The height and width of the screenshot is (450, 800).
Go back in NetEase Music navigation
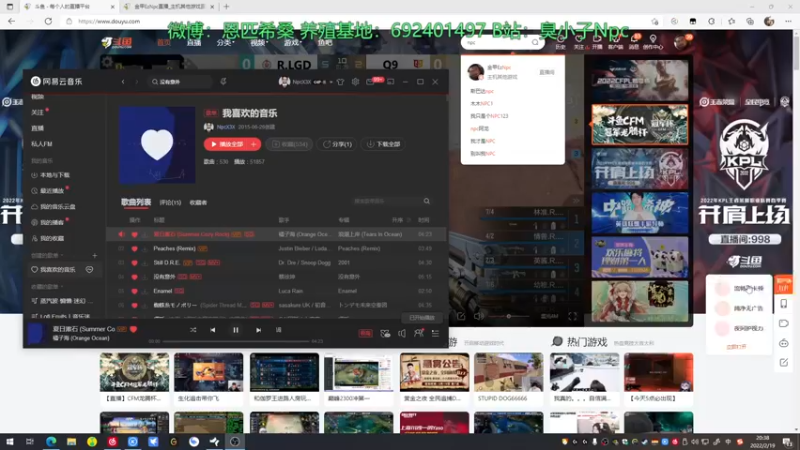coord(123,82)
